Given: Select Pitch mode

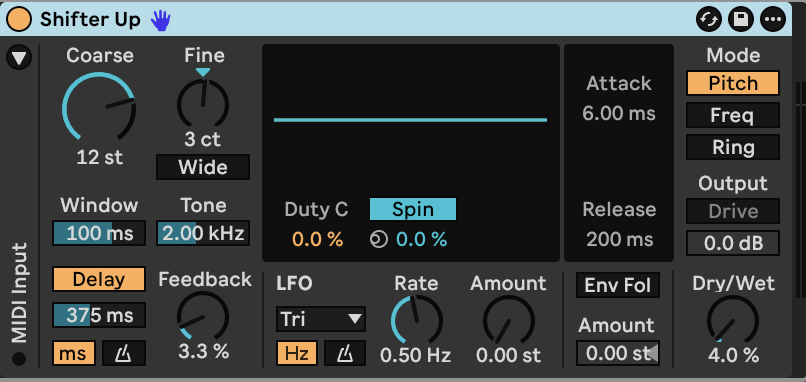Looking at the screenshot, I should coord(733,83).
